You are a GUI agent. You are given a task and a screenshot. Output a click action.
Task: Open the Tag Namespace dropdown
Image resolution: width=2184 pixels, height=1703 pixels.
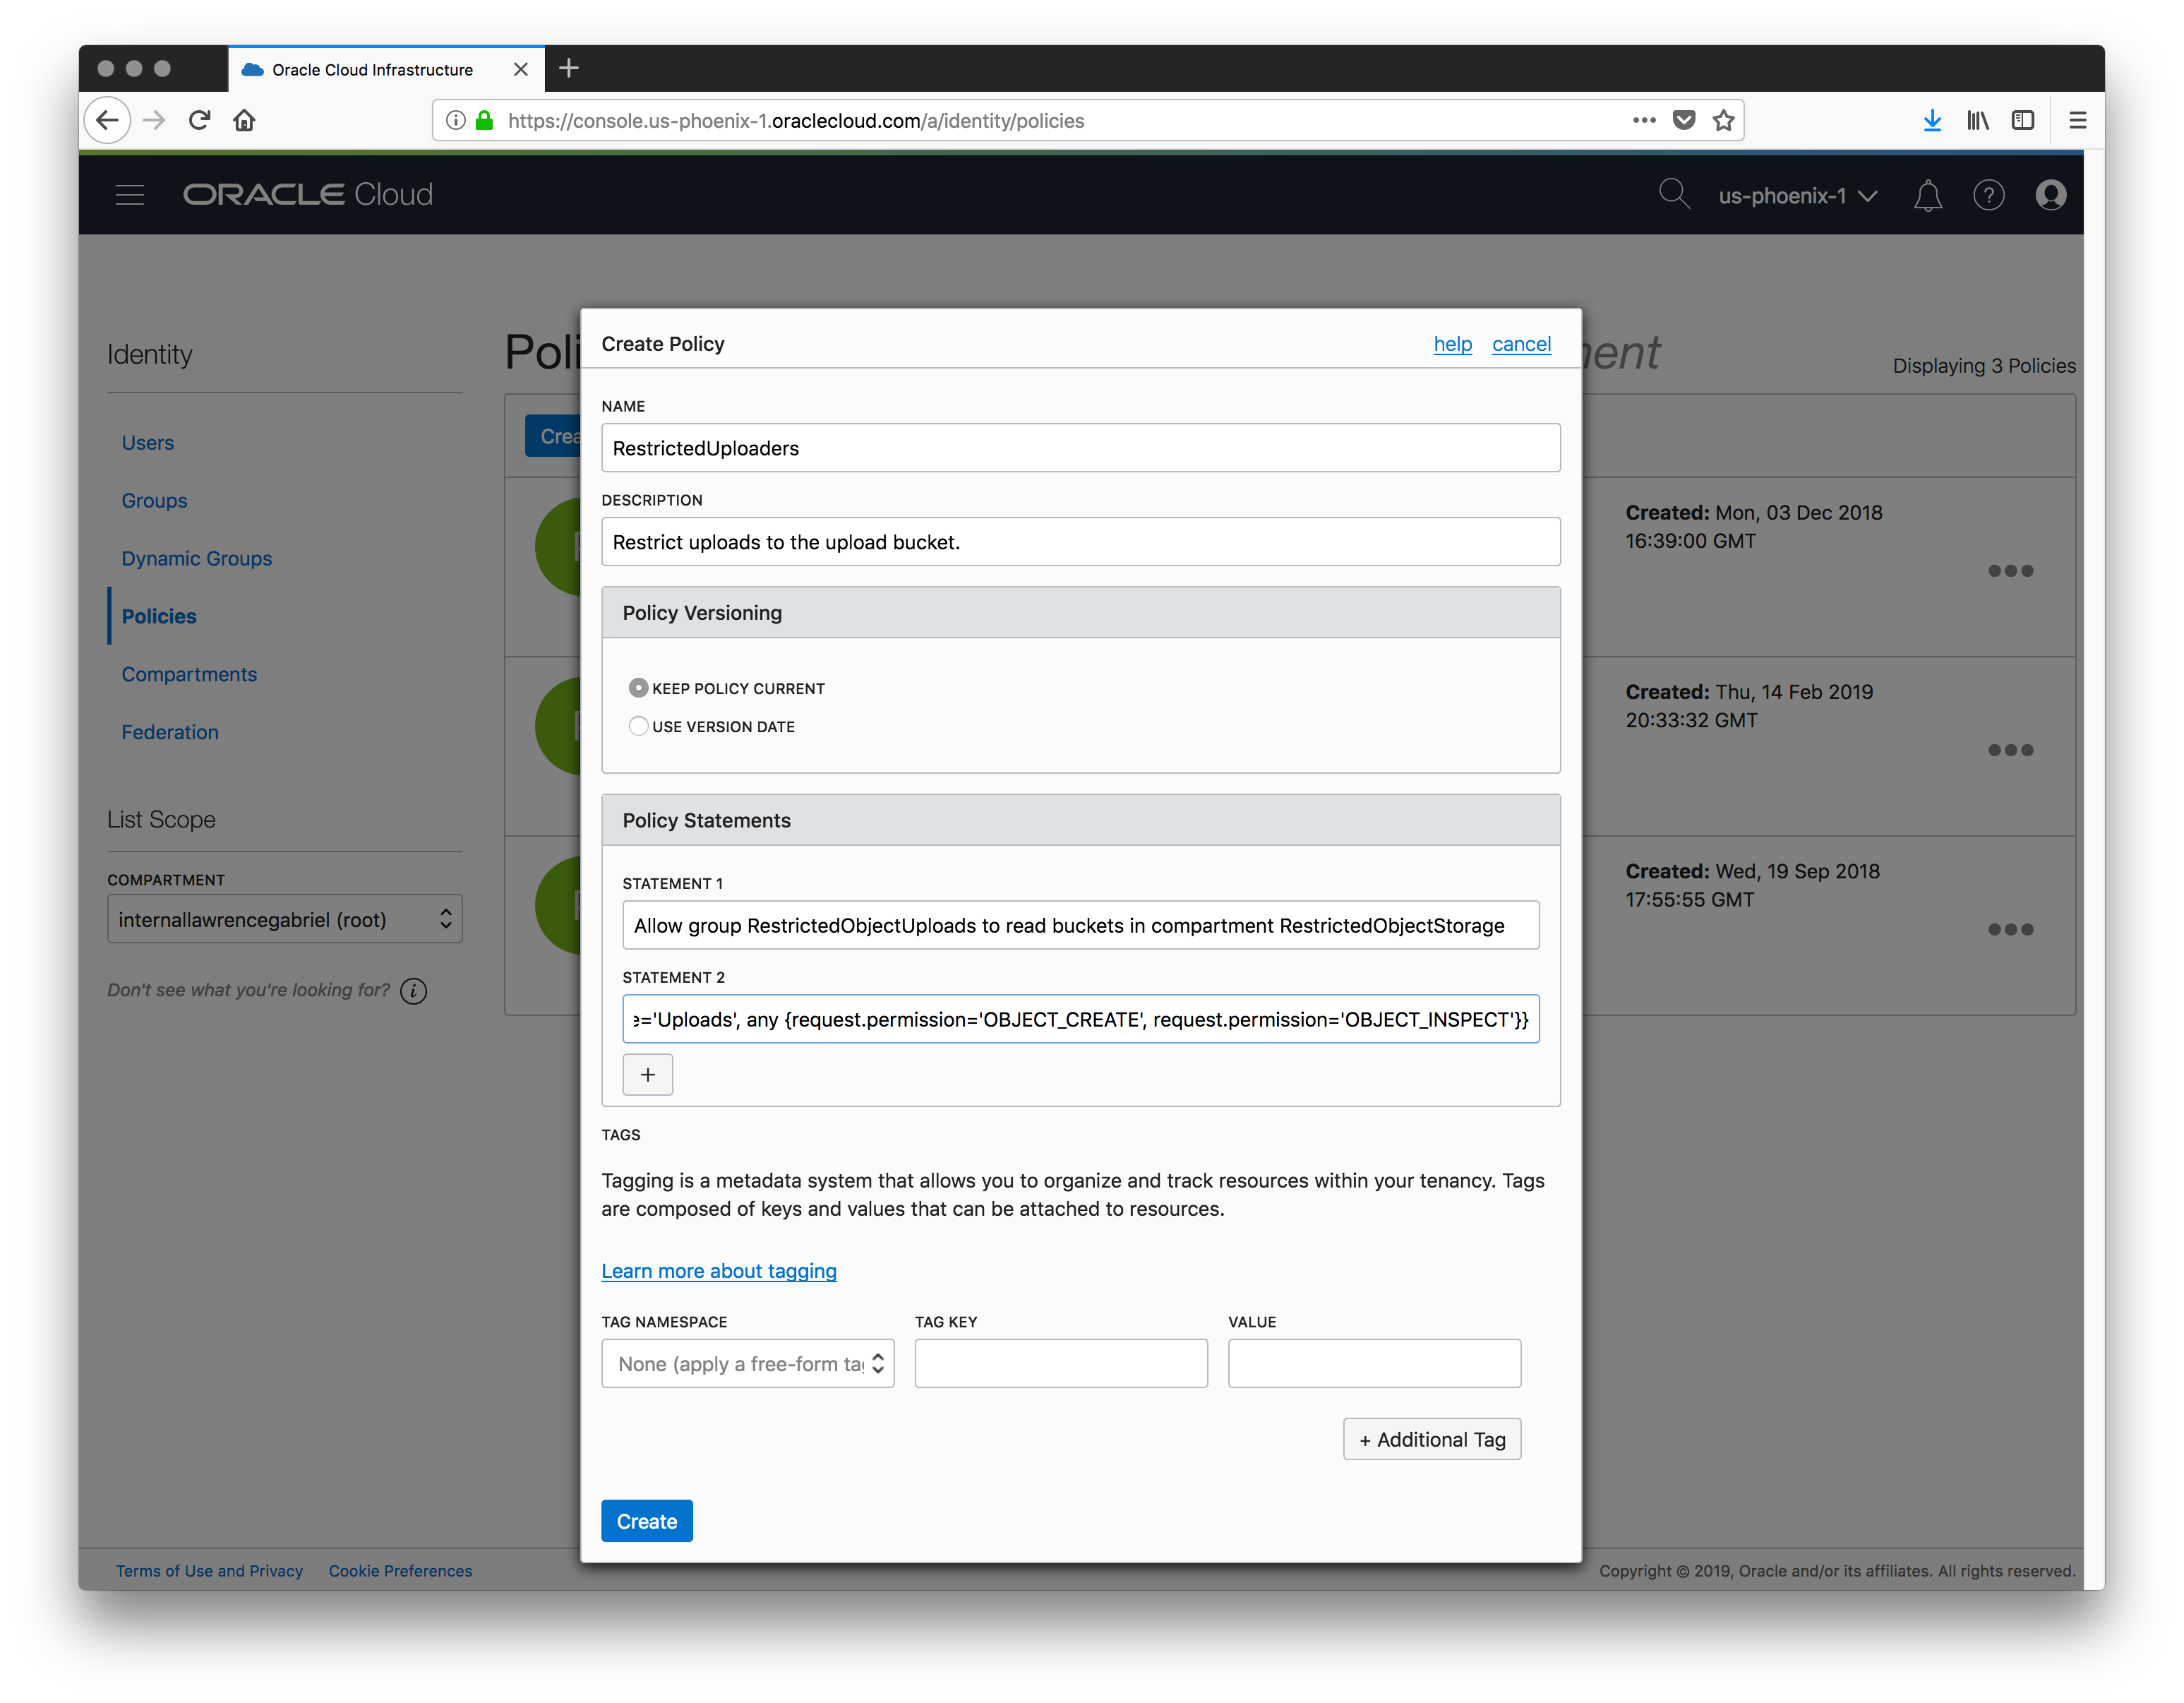tap(747, 1363)
